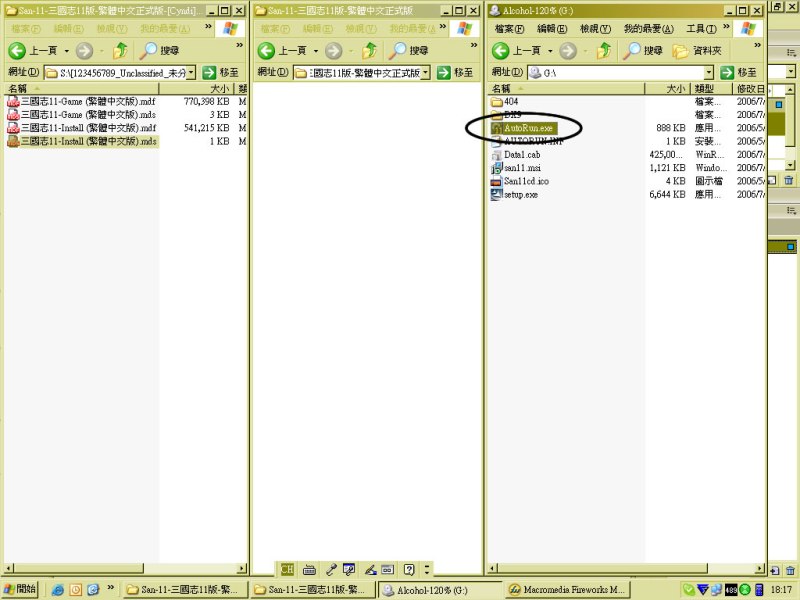The image size is (800, 600).
Task: Open back-history arrow in the [Cyndi] window
Action: pos(66,51)
